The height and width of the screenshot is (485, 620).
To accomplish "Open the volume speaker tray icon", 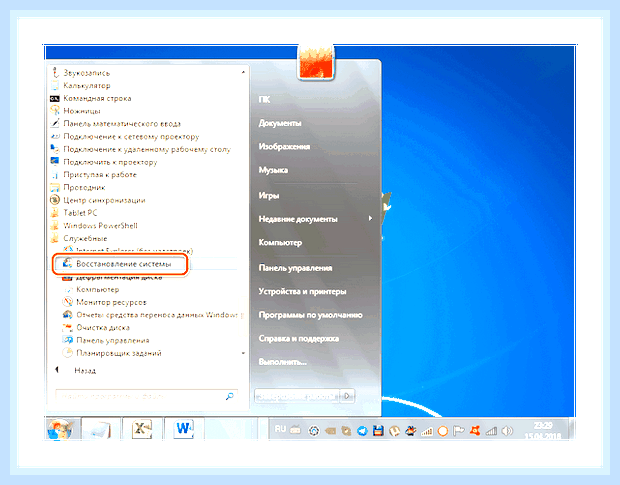I will [x=507, y=431].
